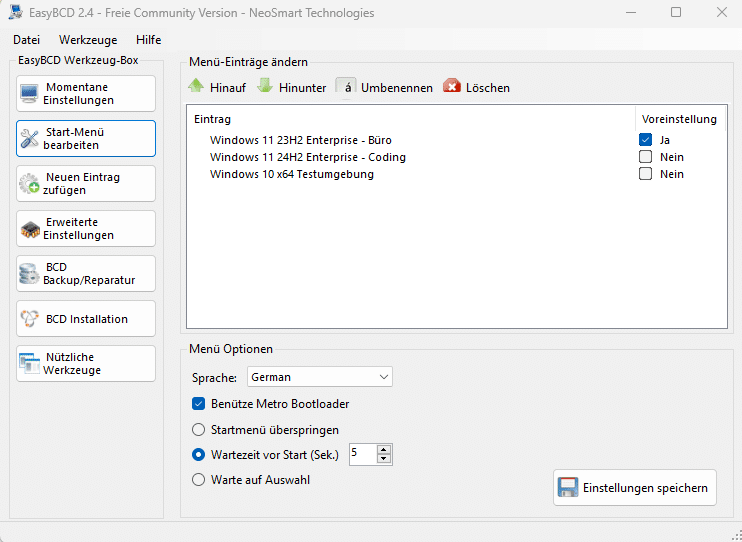Click the monitor icon for Momentane Einstellungen
This screenshot has width=742, height=542.
pyautogui.click(x=29, y=94)
